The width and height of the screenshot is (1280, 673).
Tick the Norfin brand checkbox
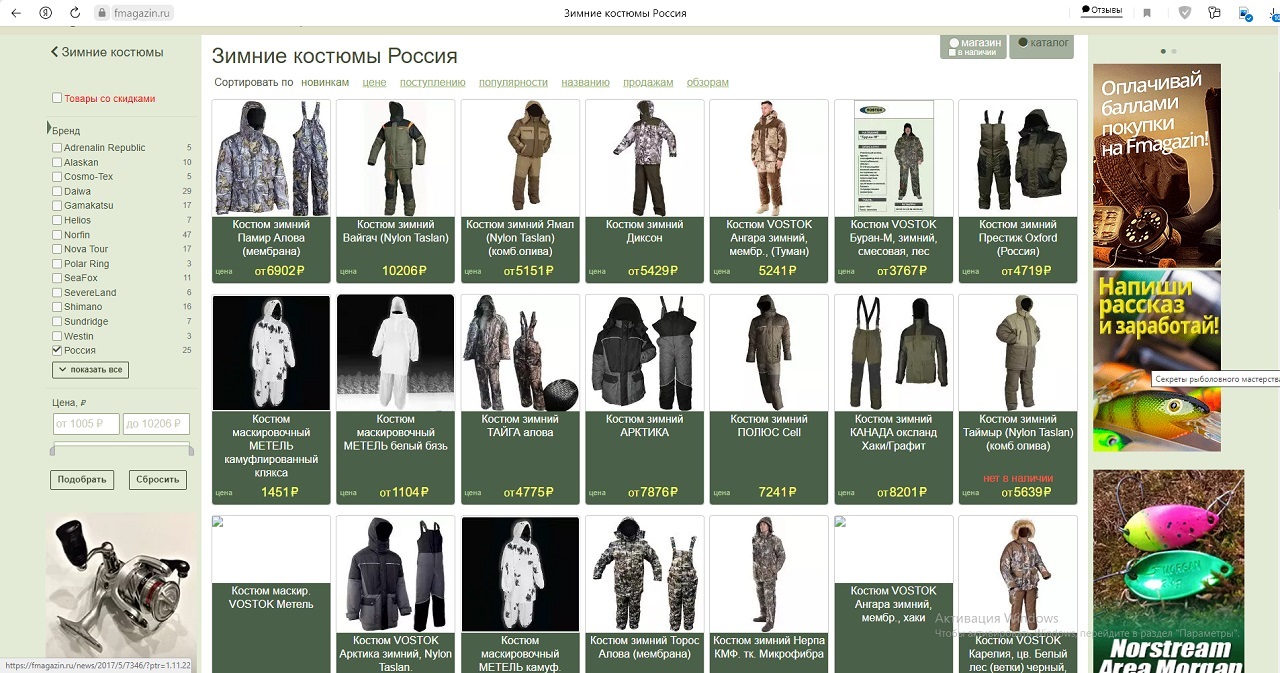click(57, 235)
